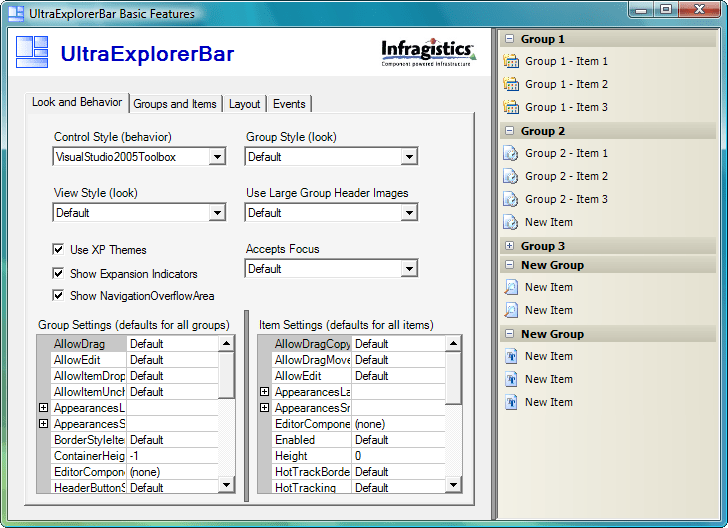Select Group 1 - Item 1 label
This screenshot has height=528, width=728.
point(566,61)
